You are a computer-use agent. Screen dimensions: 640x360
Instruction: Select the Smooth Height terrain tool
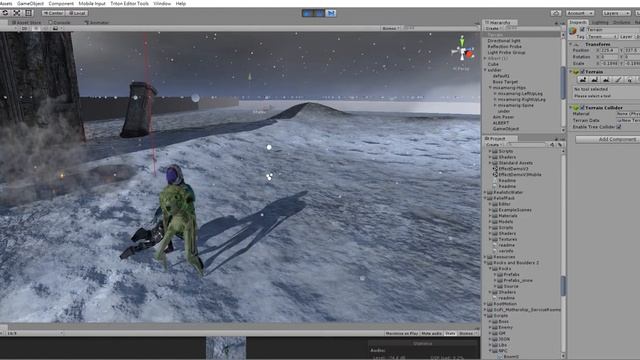pos(606,80)
